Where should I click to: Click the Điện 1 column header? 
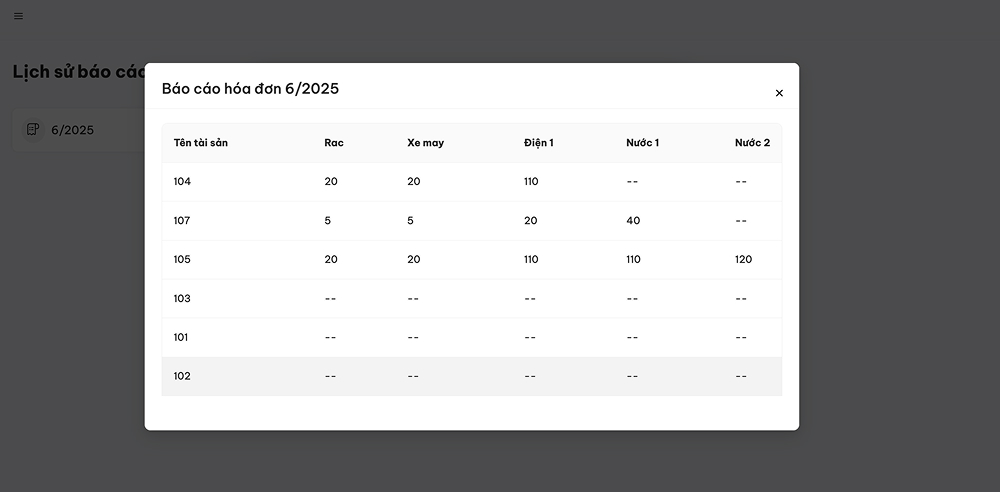[538, 143]
